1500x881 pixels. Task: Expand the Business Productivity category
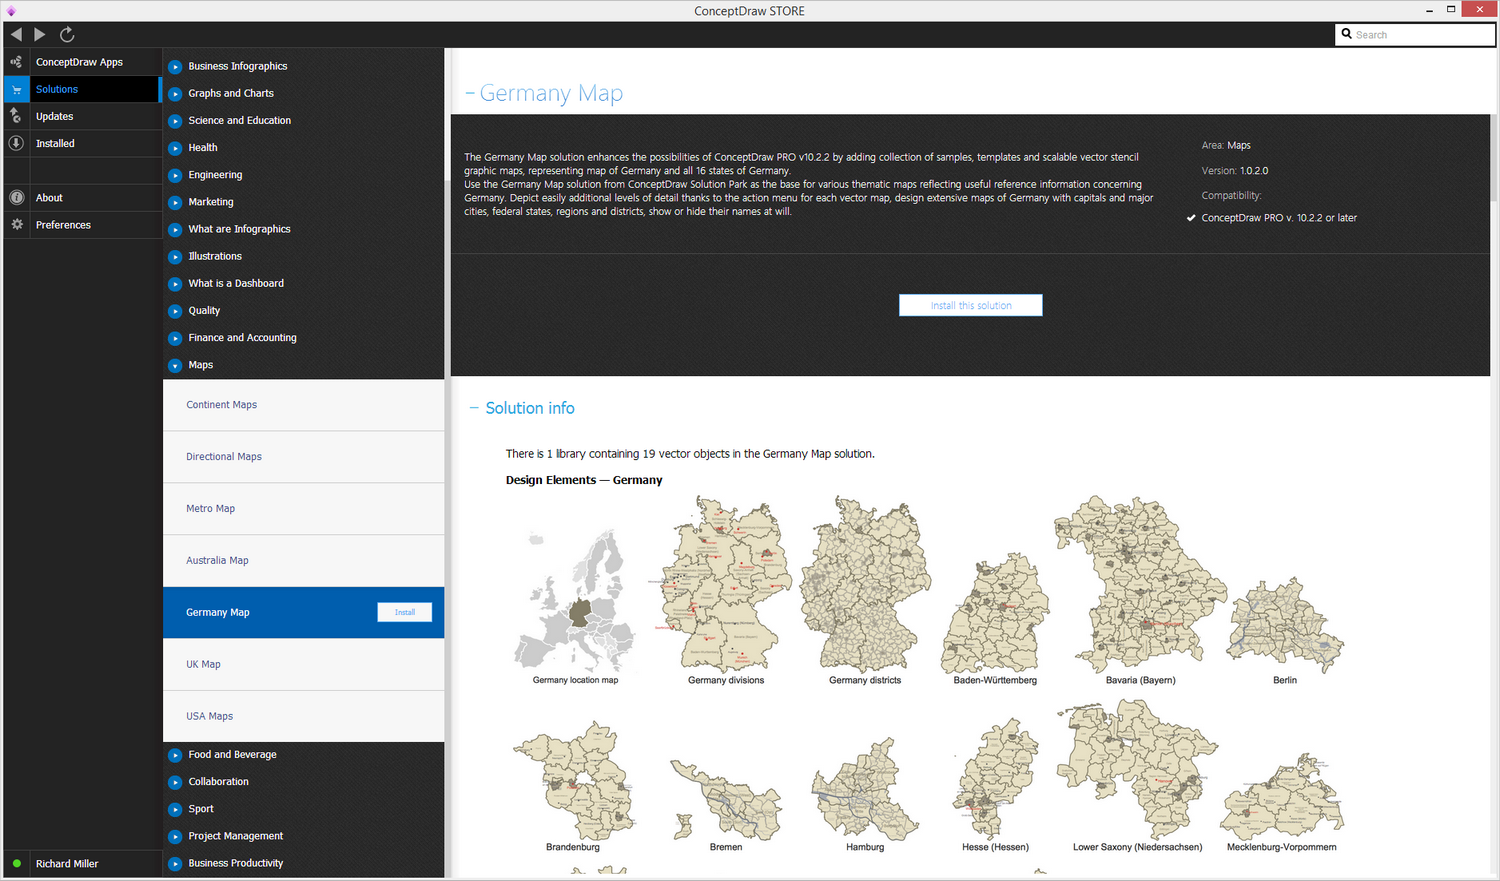175,864
